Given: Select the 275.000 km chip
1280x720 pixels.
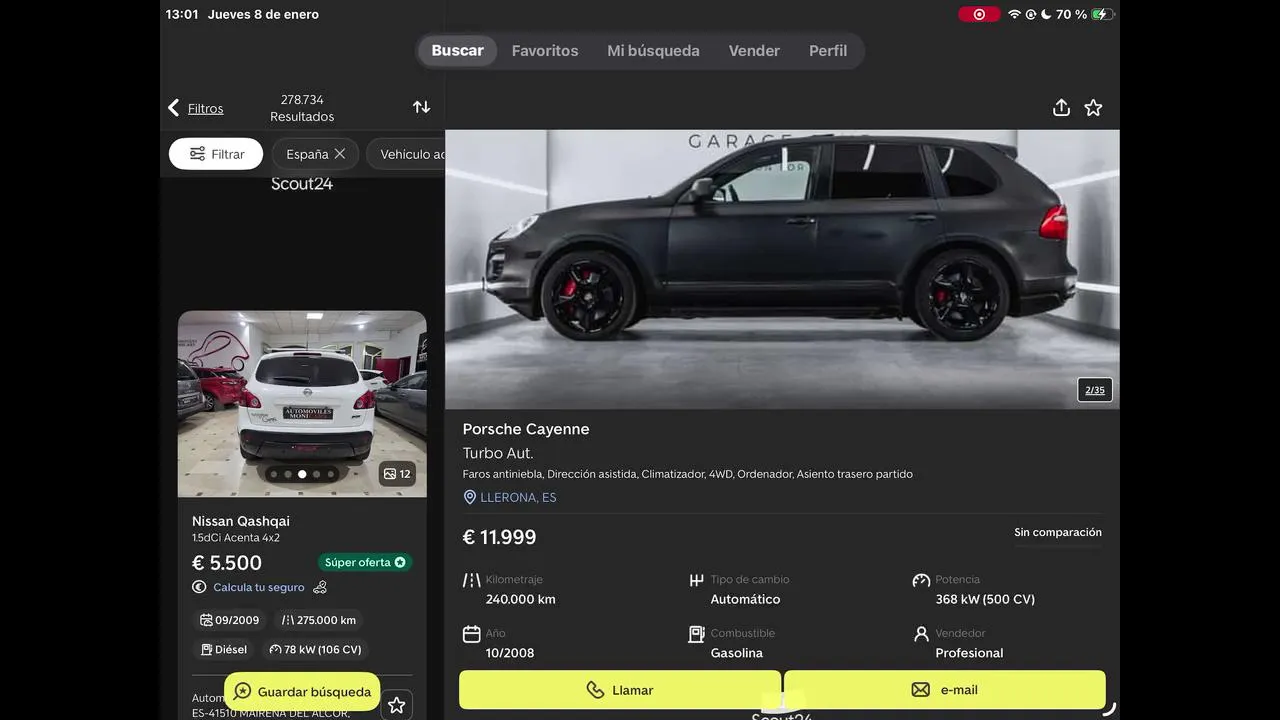Looking at the screenshot, I should [x=319, y=620].
